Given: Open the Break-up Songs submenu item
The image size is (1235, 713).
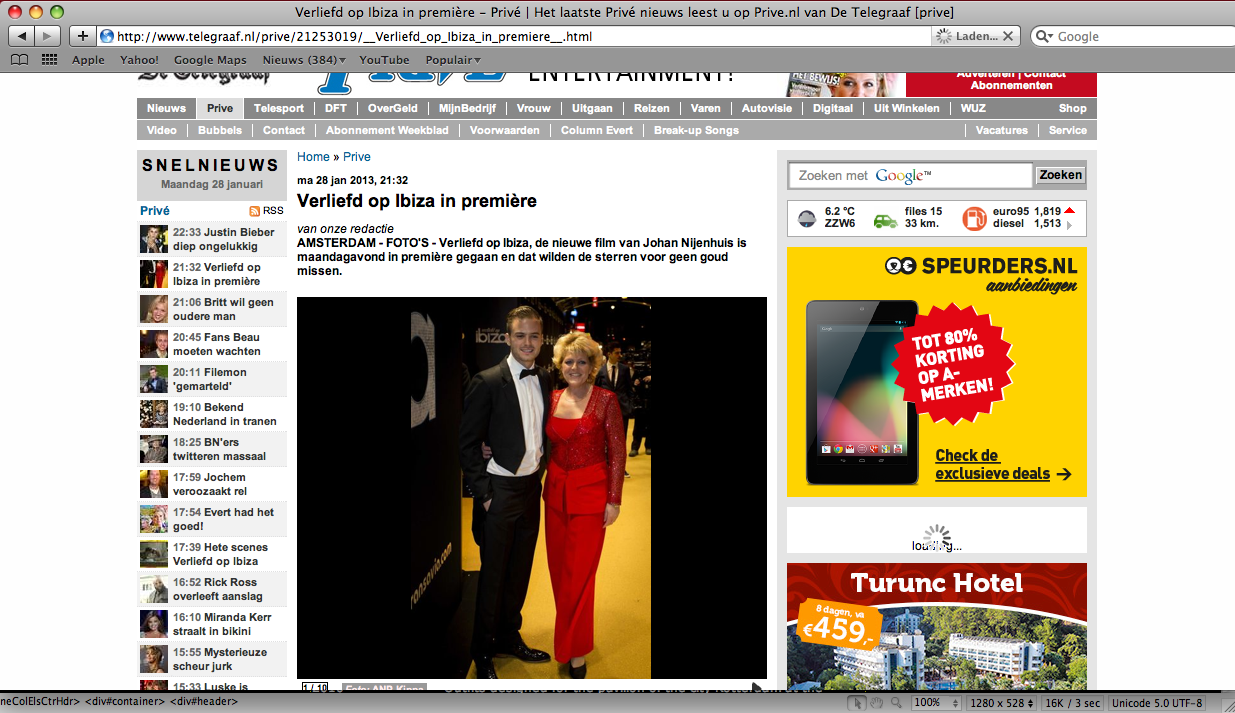Looking at the screenshot, I should pos(696,130).
